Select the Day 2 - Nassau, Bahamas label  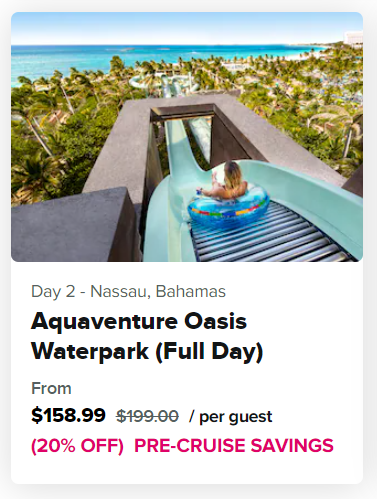click(128, 291)
